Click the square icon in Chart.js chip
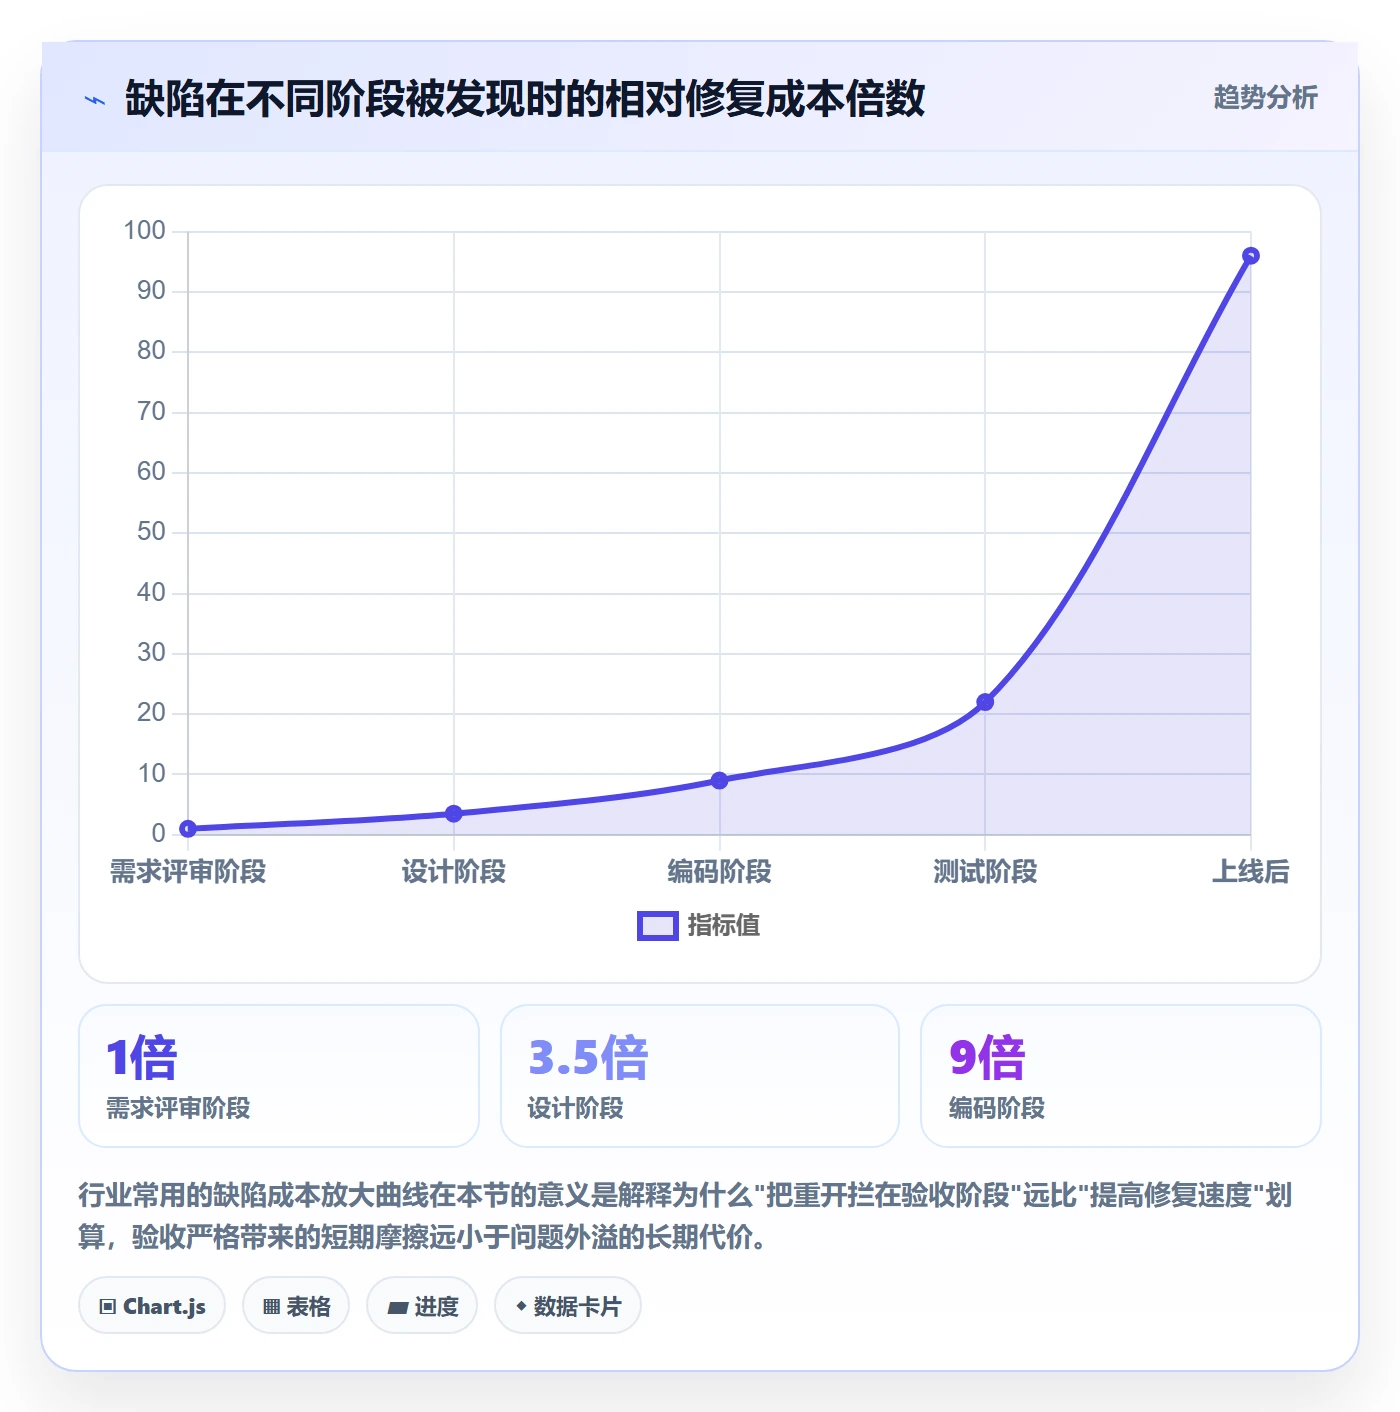This screenshot has width=1400, height=1412. (108, 1306)
